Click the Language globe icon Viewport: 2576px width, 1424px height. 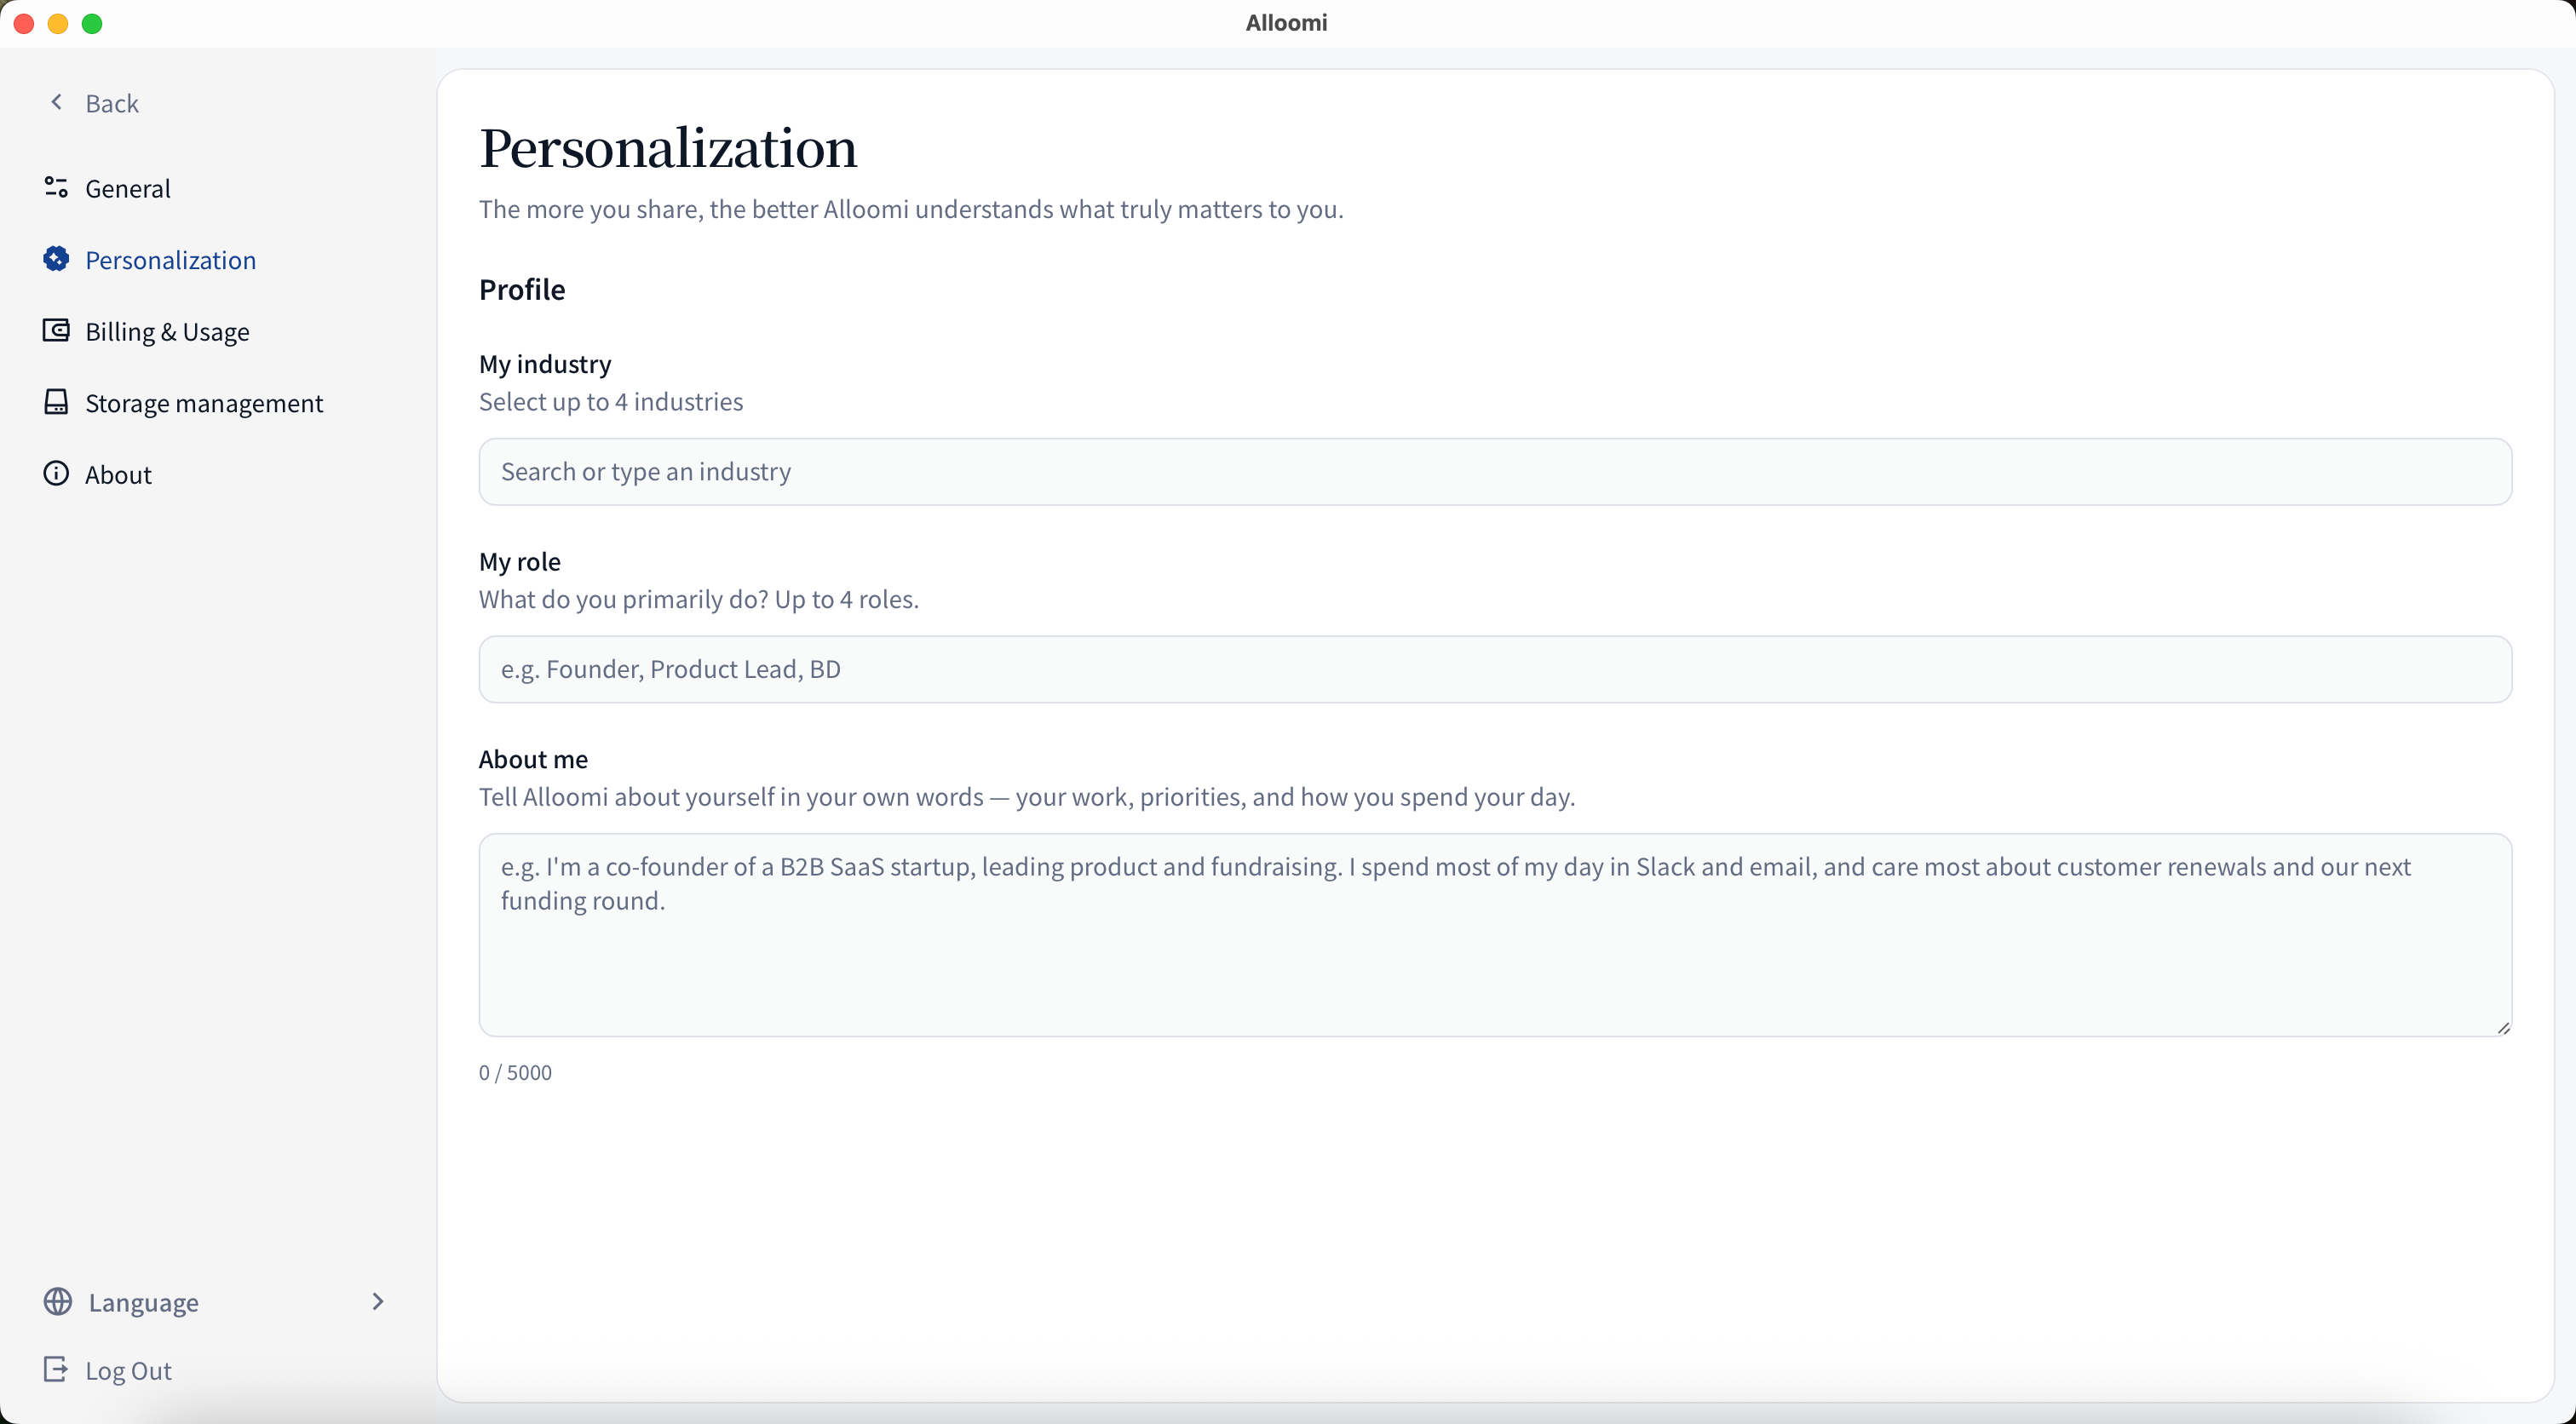pos(58,1301)
